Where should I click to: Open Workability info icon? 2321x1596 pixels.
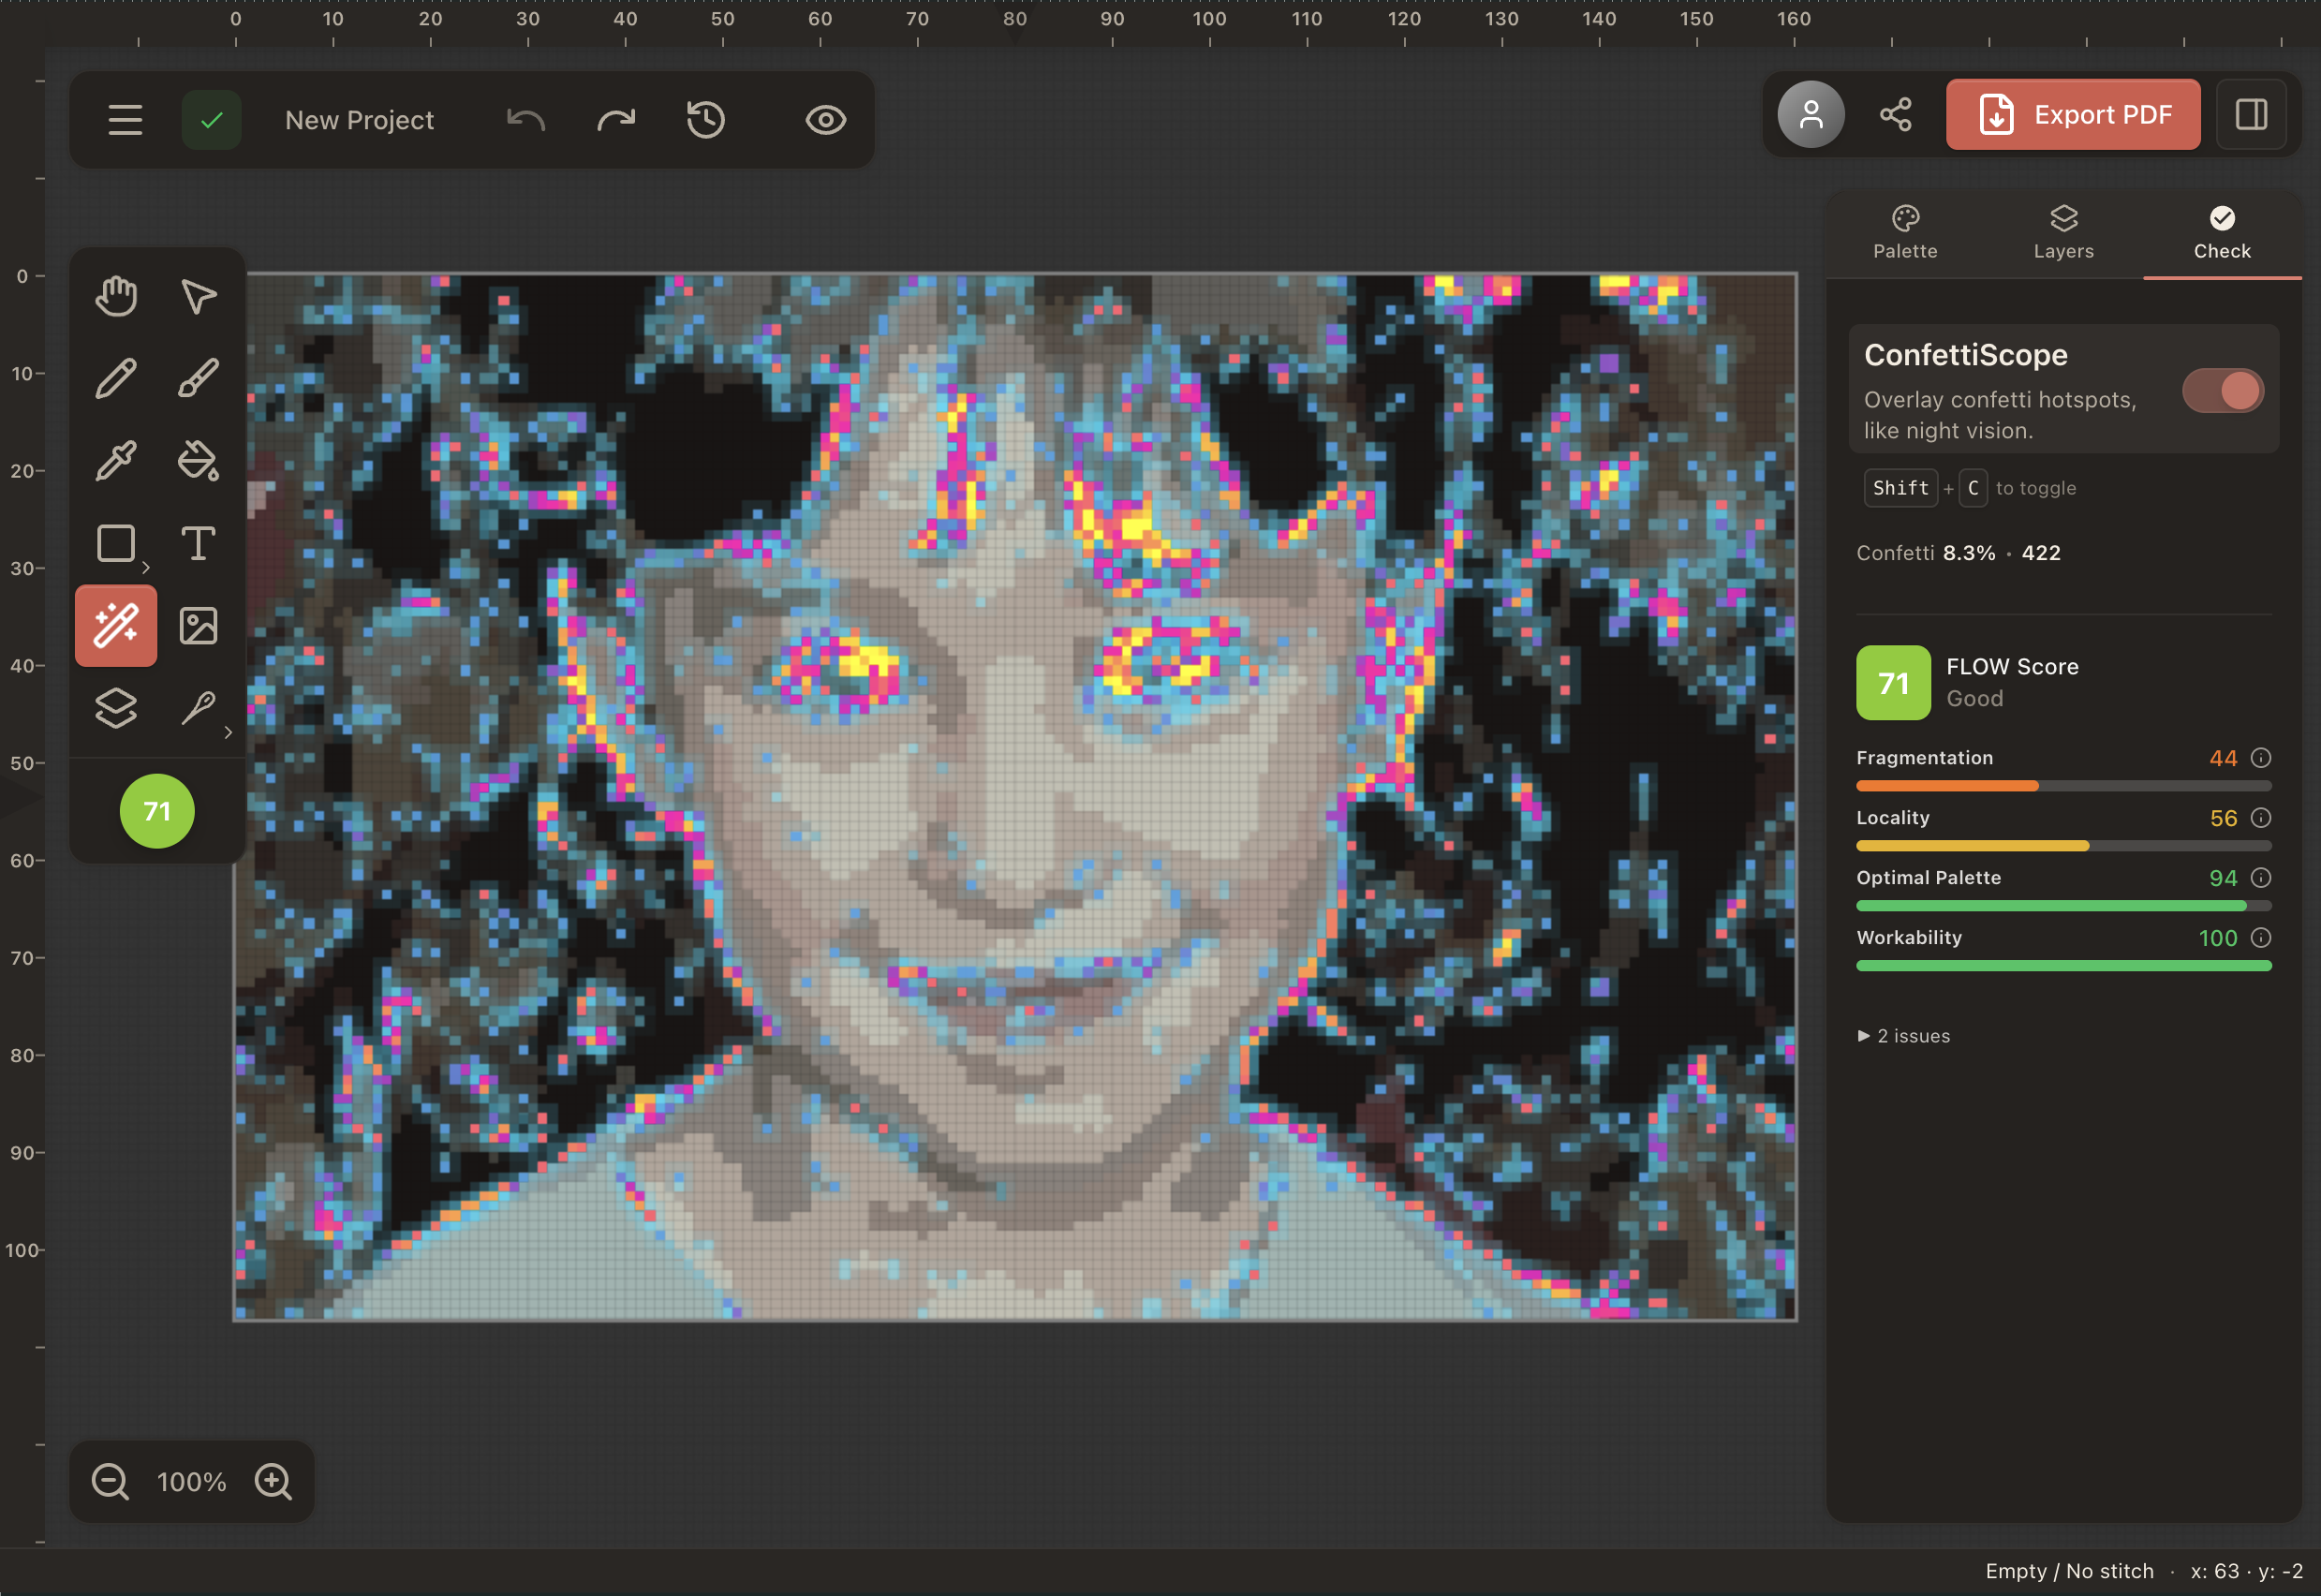click(2261, 938)
